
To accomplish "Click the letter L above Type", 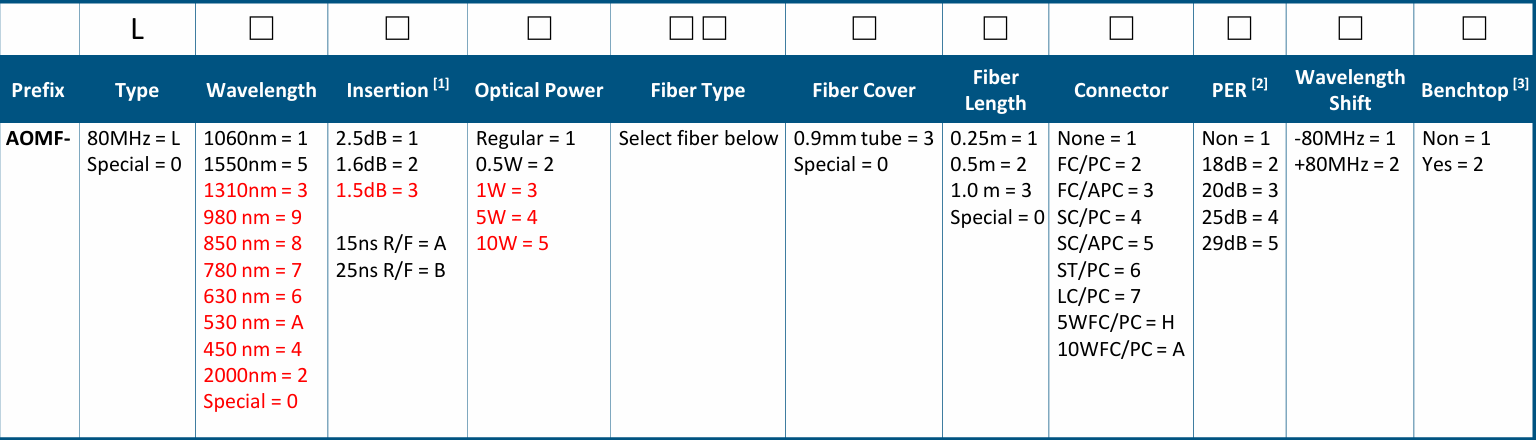I will (x=137, y=30).
